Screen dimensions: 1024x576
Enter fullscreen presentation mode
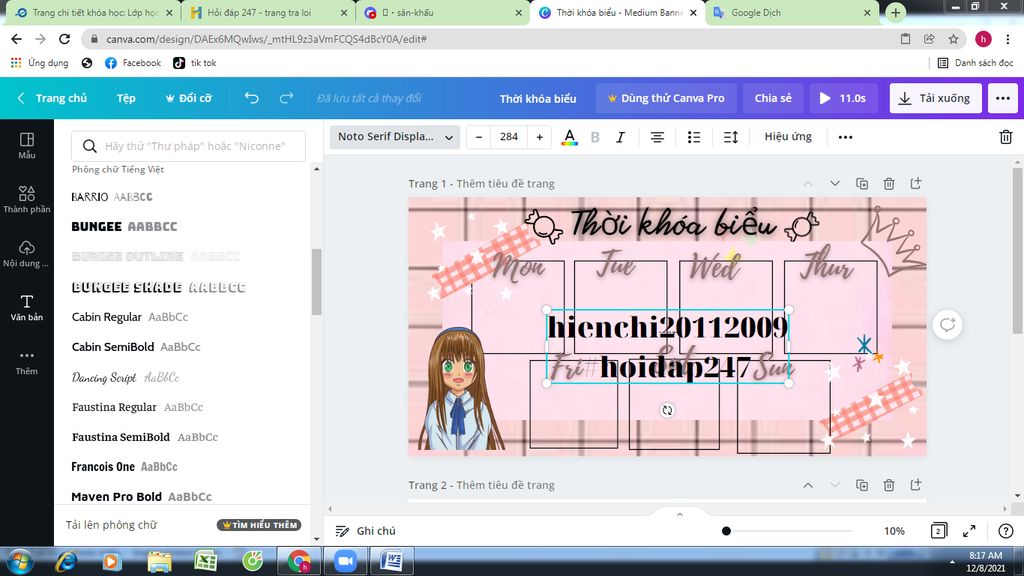(x=969, y=531)
